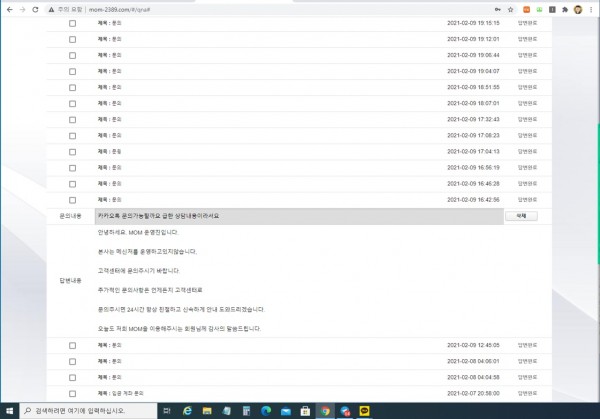Image resolution: width=600 pixels, height=419 pixels.
Task: Click the 카카오톡 문의가능할까요 inquiry text
Action: (x=158, y=216)
